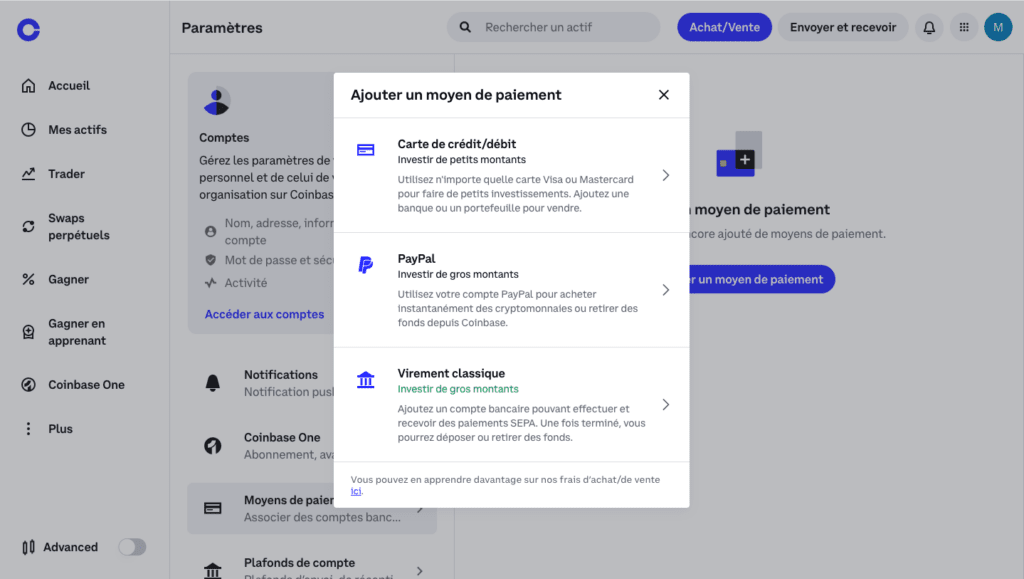The width and height of the screenshot is (1024, 579).
Task: Click the credit card icon for Carte de crédit/débit
Action: coord(365,149)
